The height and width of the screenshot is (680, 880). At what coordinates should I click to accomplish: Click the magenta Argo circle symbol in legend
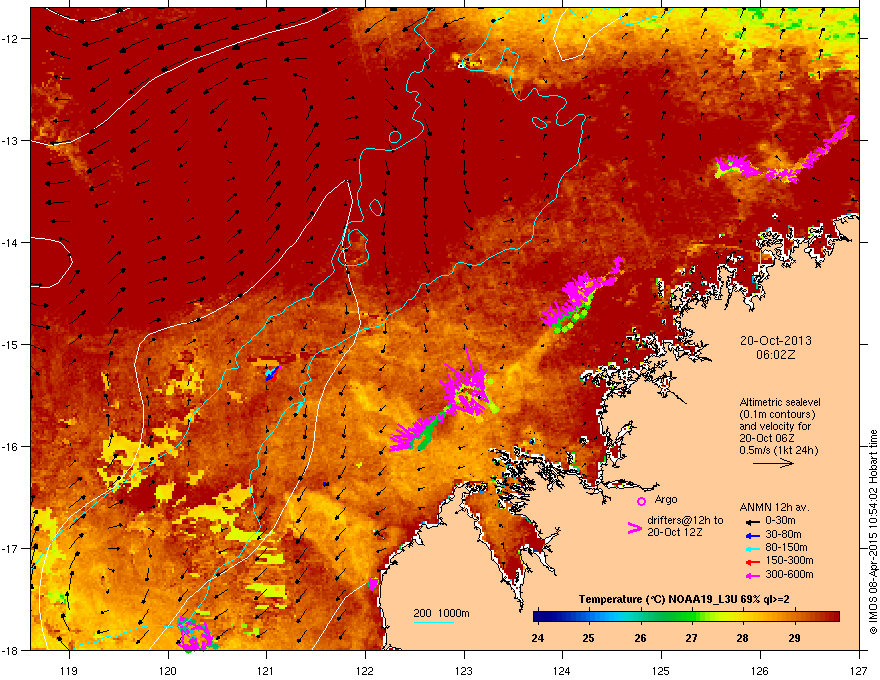pyautogui.click(x=641, y=501)
